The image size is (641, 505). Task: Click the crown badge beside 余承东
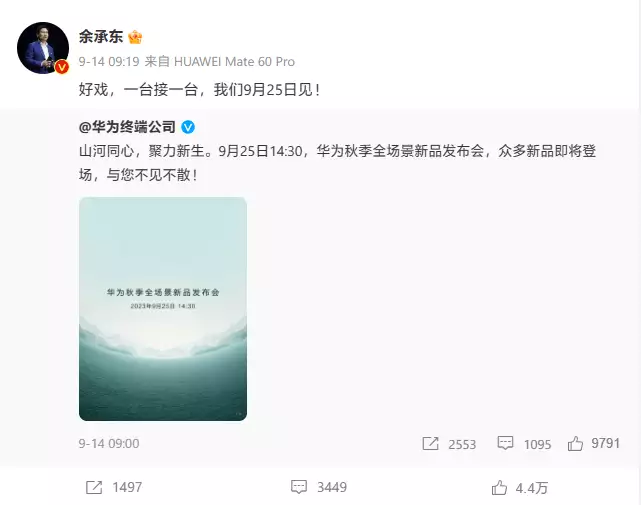(135, 37)
